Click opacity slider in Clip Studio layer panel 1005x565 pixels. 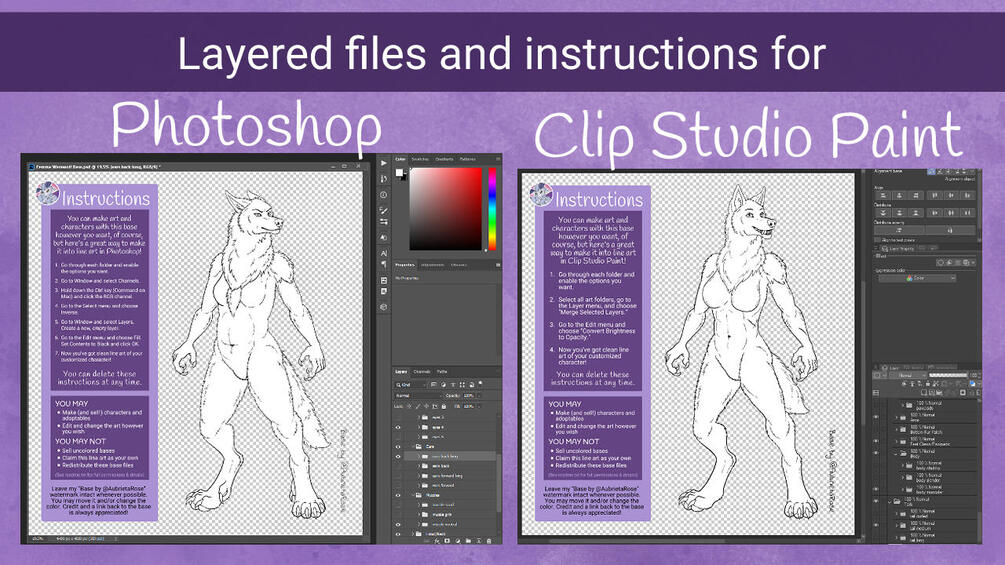click(948, 375)
